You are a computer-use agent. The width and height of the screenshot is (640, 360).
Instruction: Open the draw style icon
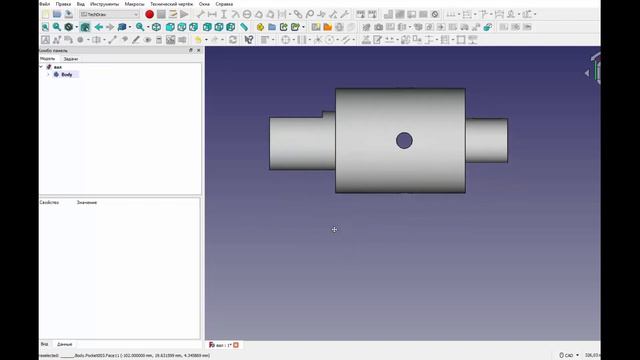69,27
